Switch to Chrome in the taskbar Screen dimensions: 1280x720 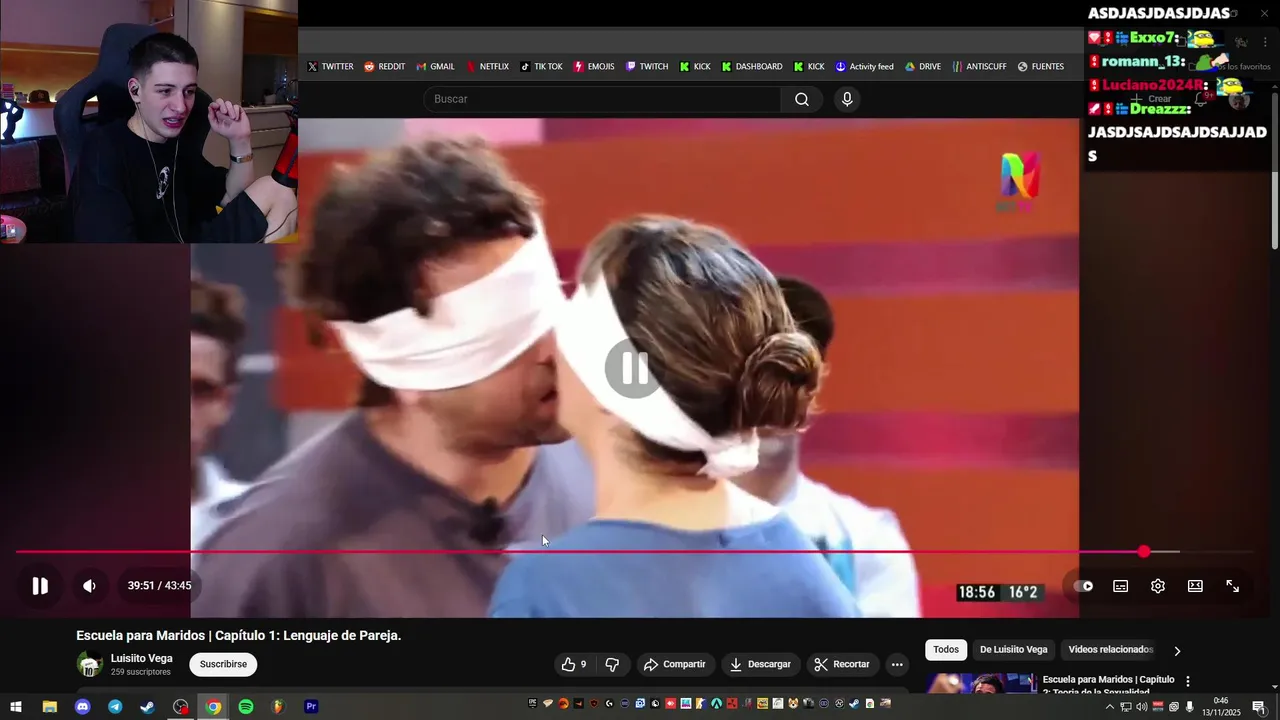tap(213, 707)
